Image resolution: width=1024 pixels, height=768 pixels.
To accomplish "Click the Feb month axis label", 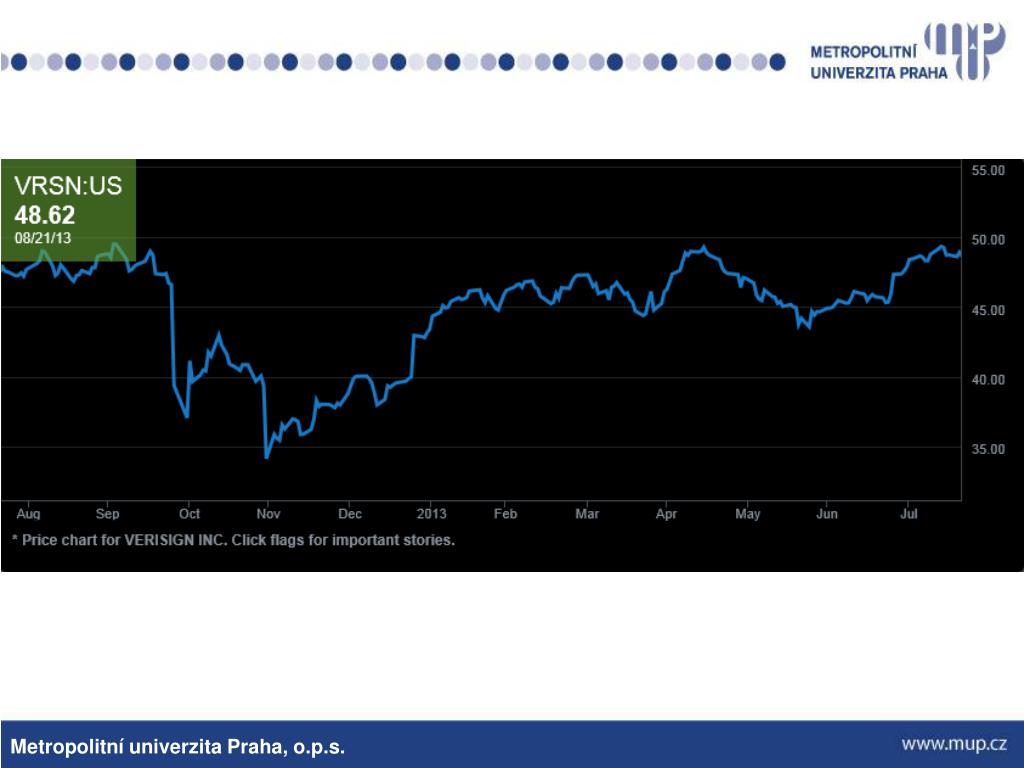I will [505, 514].
